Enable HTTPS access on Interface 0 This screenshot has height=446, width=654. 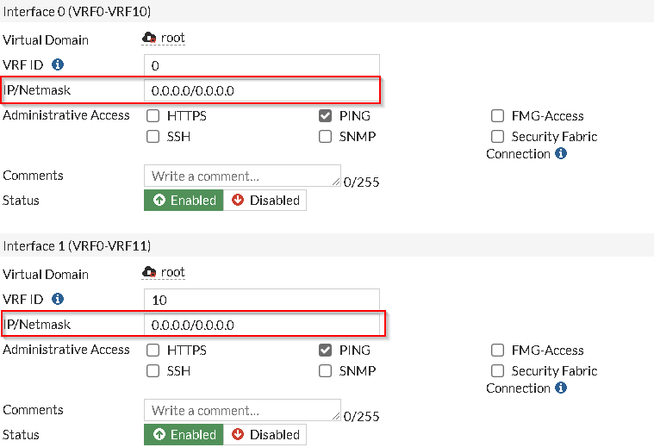point(153,116)
